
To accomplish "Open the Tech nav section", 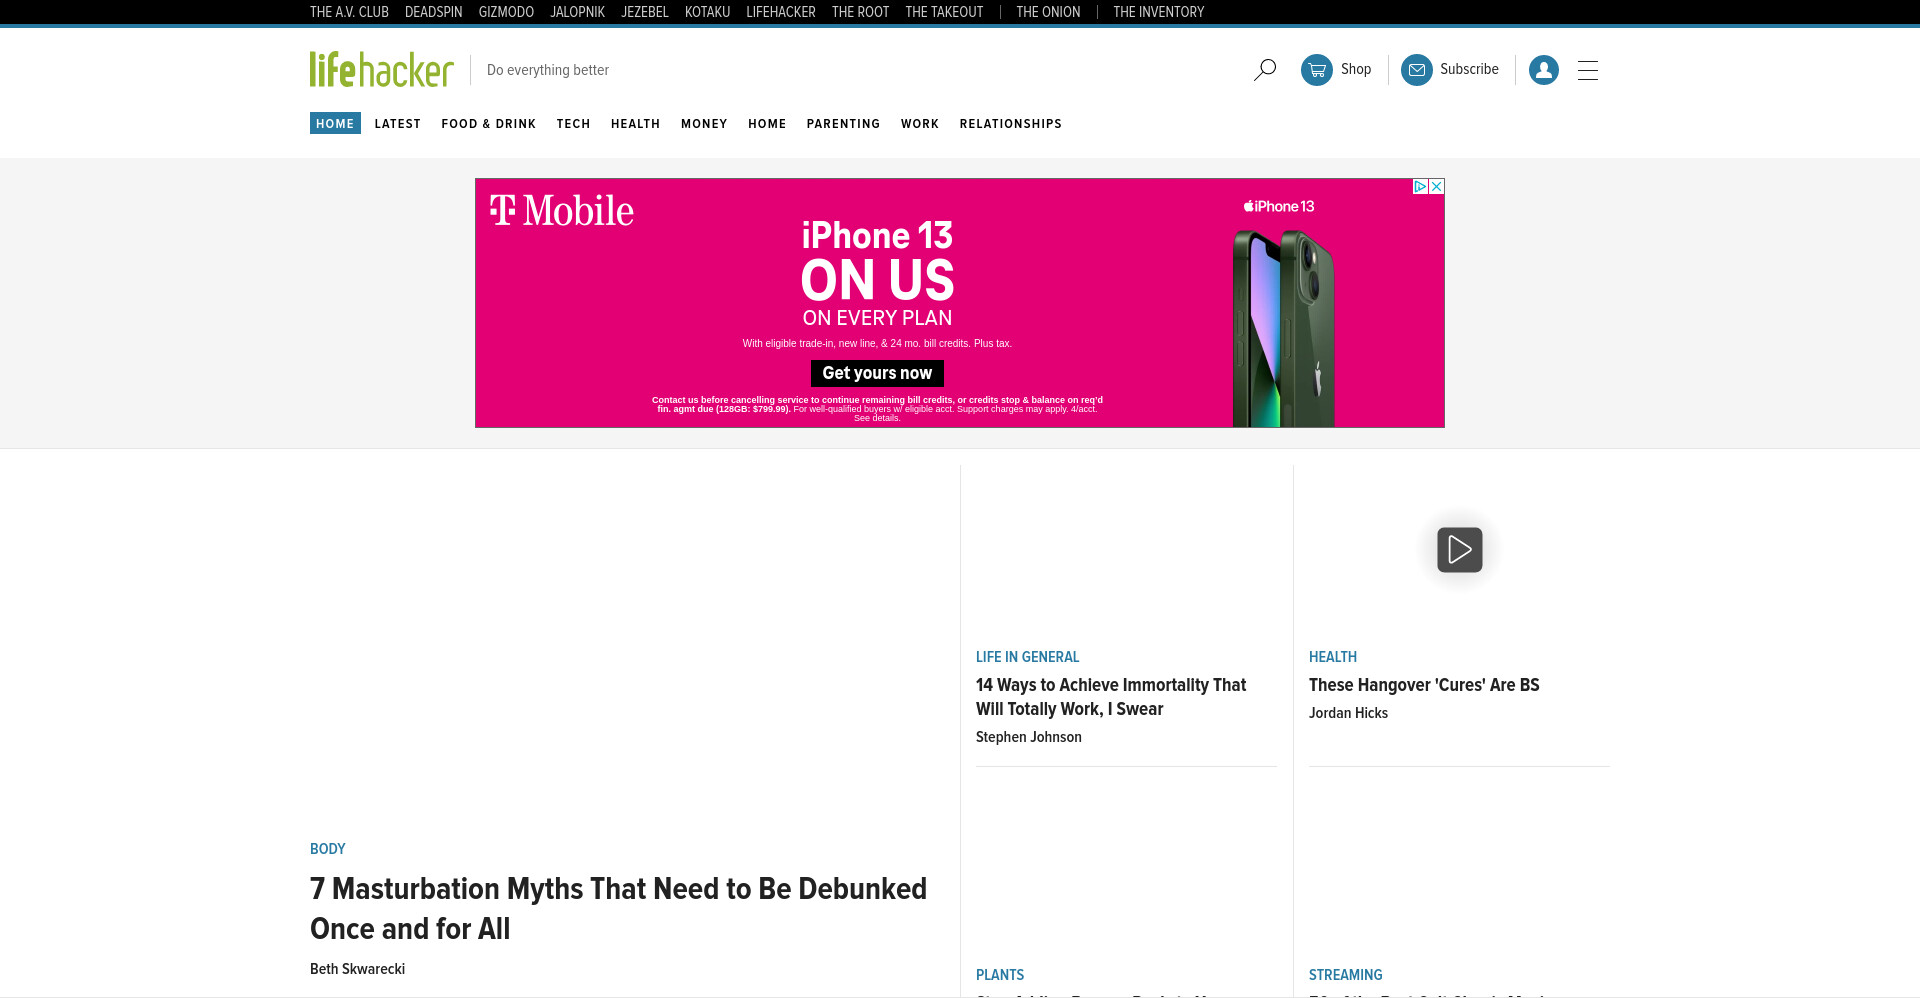I will pos(574,124).
